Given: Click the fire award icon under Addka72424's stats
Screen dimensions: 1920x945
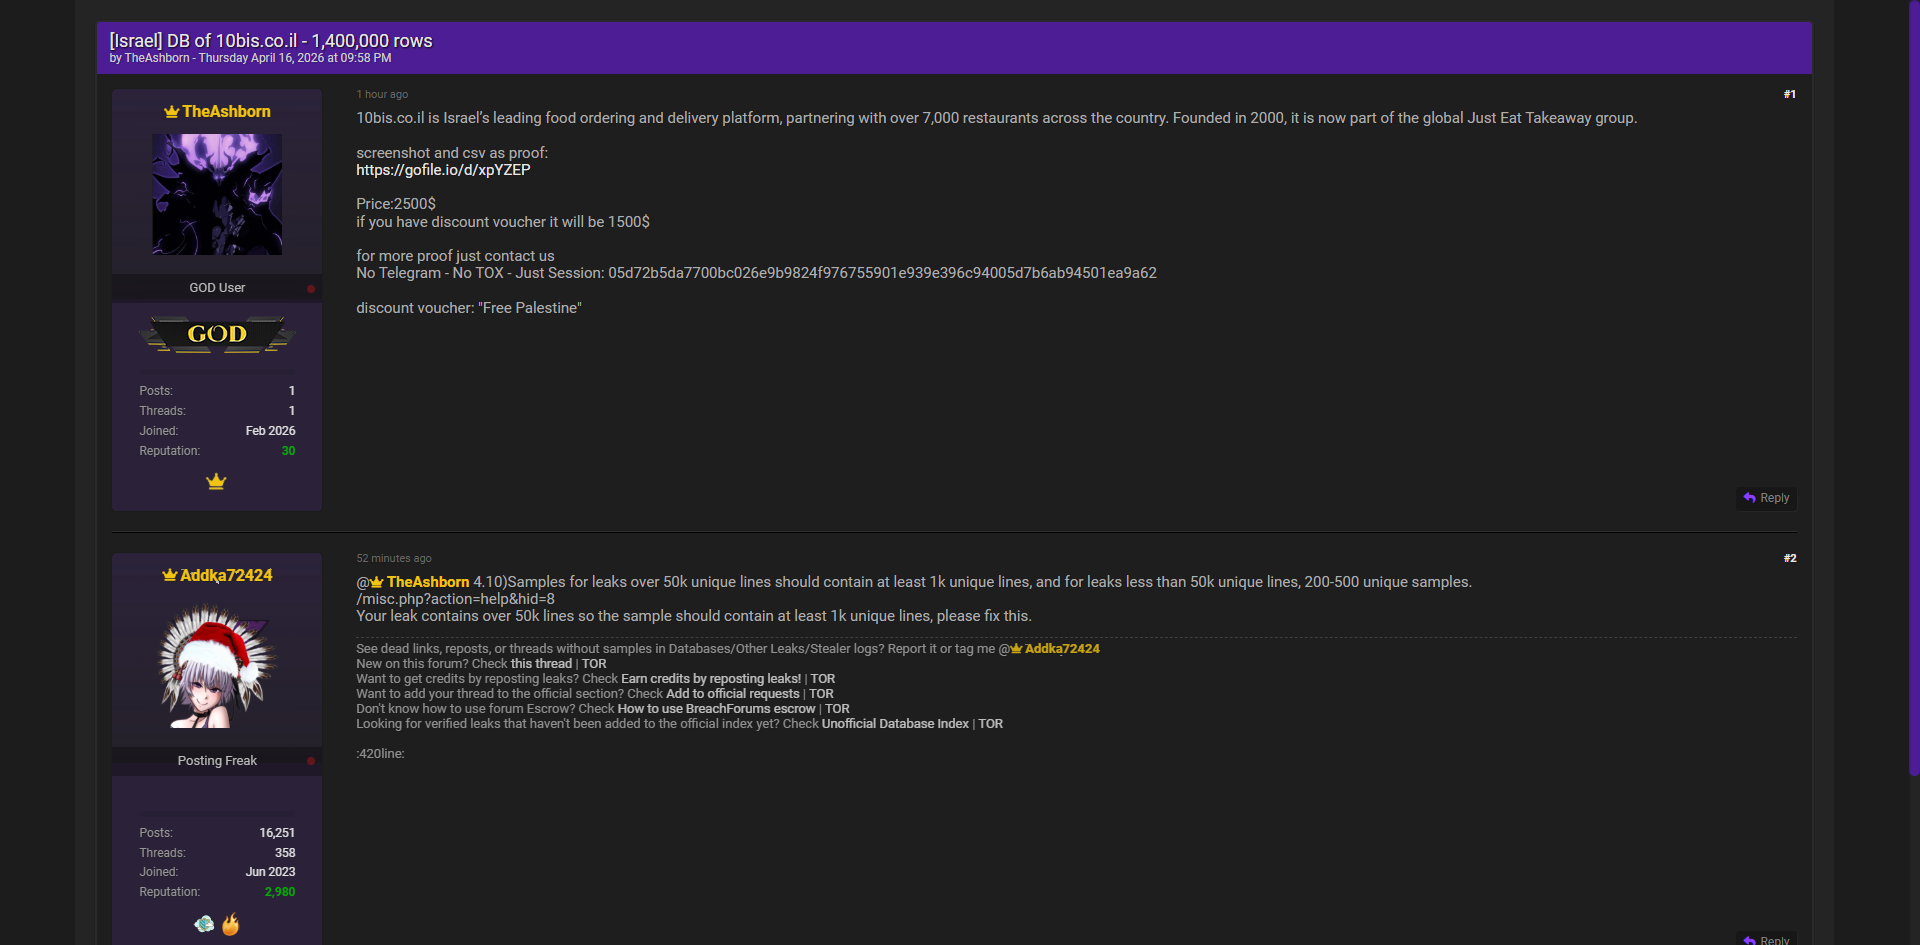Looking at the screenshot, I should pos(231,925).
